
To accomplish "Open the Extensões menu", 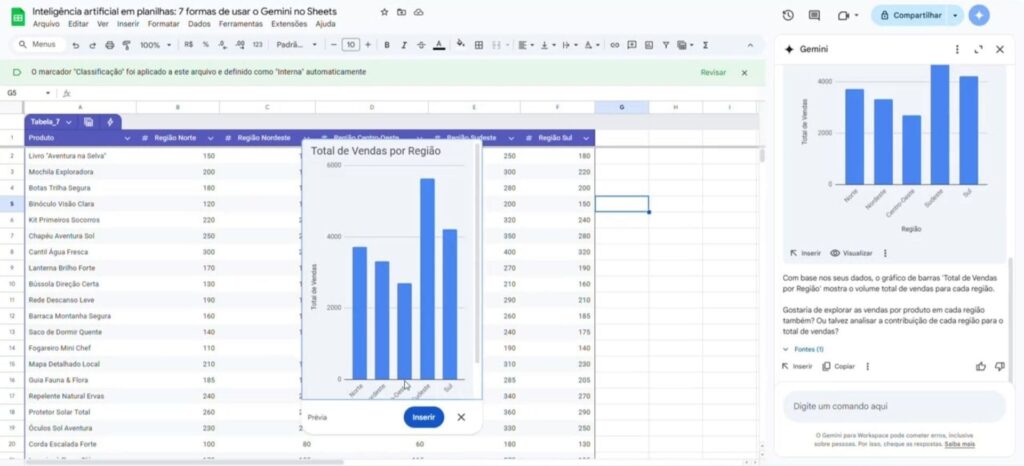I will pyautogui.click(x=289, y=24).
